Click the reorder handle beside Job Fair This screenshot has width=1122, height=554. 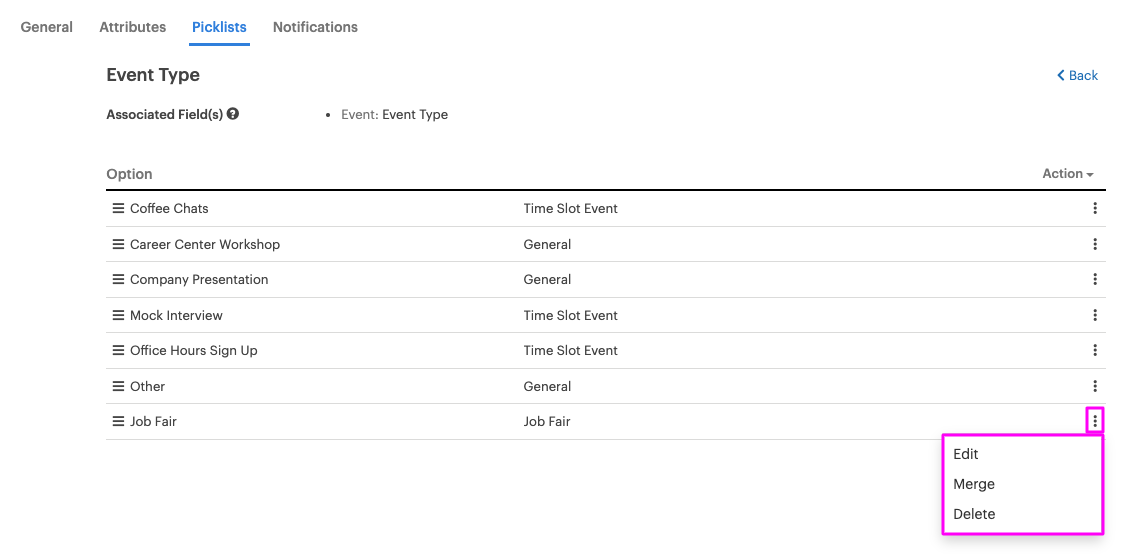point(118,421)
